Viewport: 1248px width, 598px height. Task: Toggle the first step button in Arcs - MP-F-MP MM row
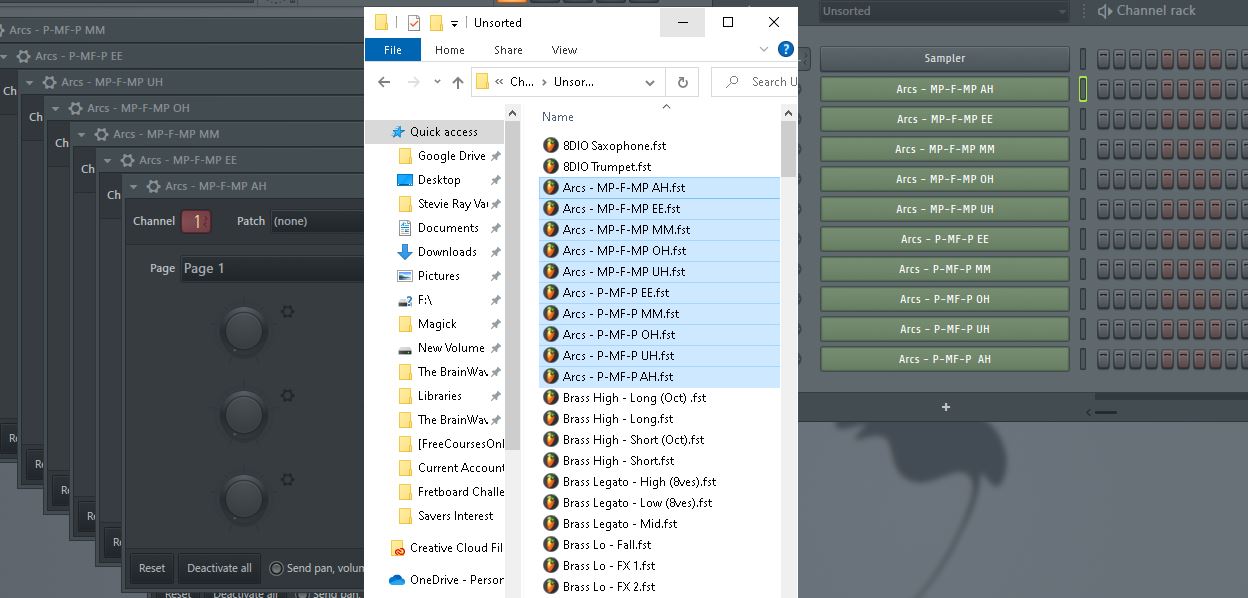1103,149
